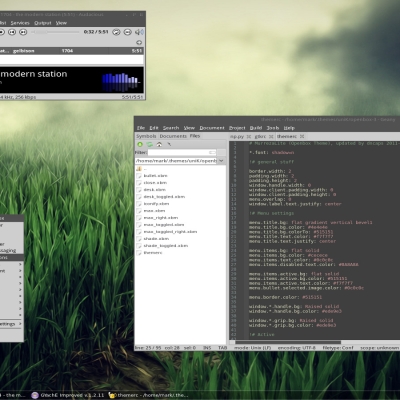Toggle repeat mode in Audacious
This screenshot has width=400, height=400.
[x=116, y=32]
